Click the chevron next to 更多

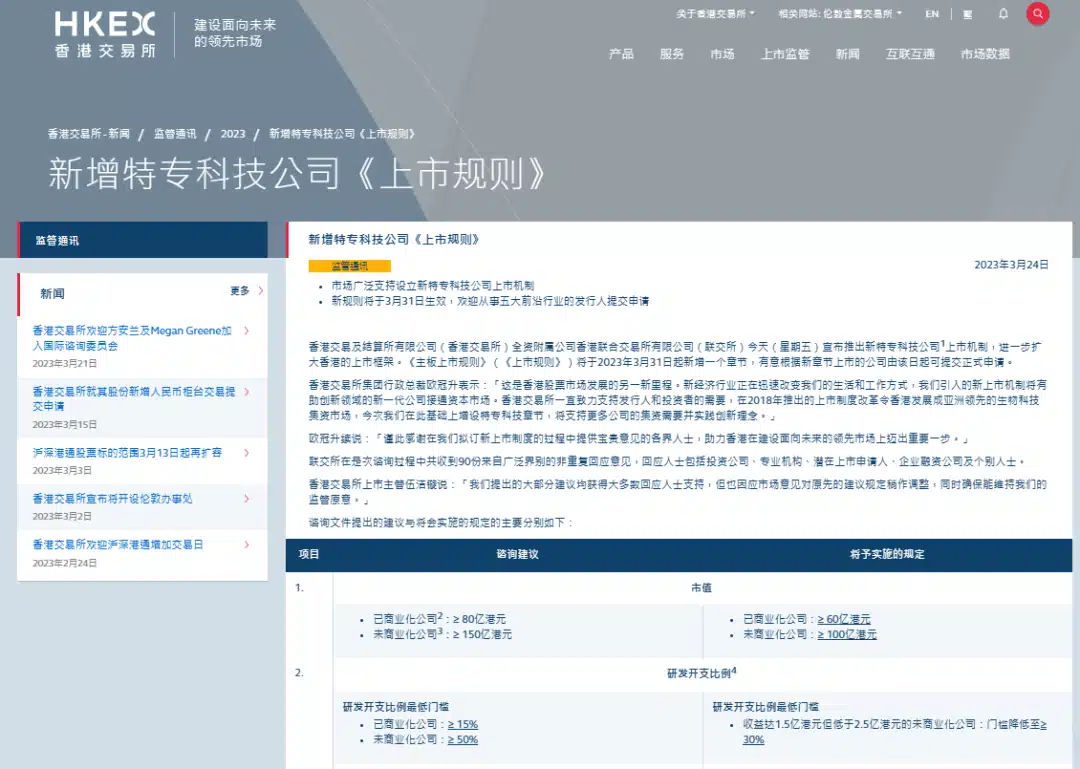click(x=261, y=291)
